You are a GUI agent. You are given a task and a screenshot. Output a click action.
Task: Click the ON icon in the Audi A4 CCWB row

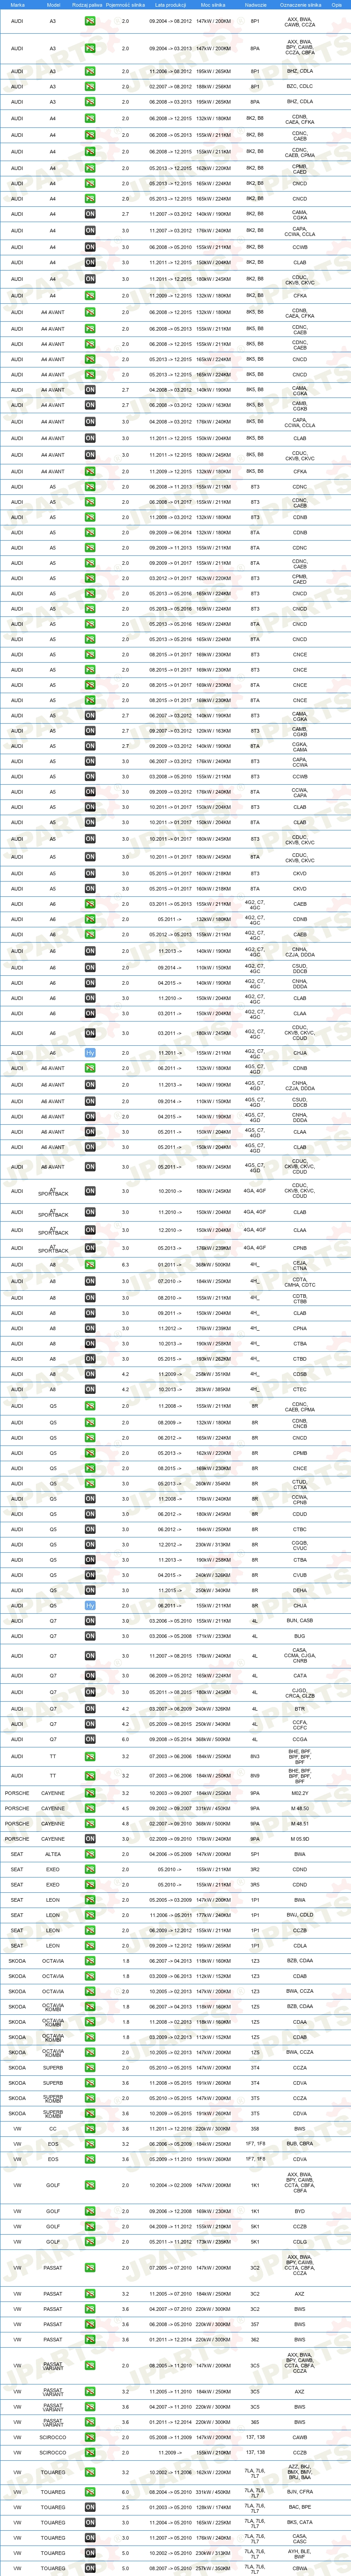click(x=90, y=247)
